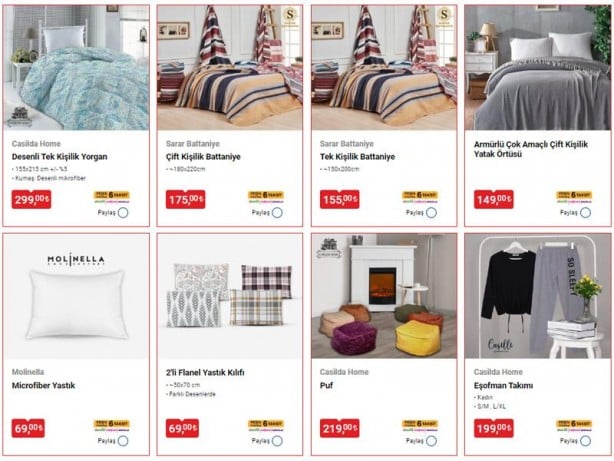Open the grey bedspread product image
The image size is (614, 461).
pyautogui.click(x=538, y=68)
